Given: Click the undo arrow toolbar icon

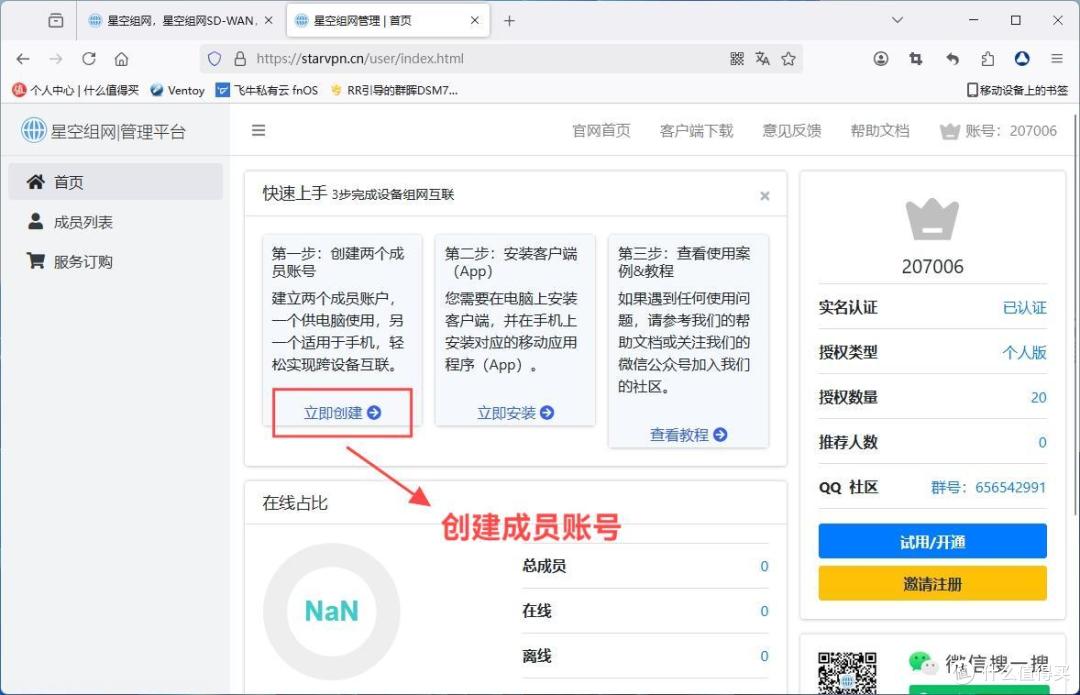Looking at the screenshot, I should [x=953, y=59].
